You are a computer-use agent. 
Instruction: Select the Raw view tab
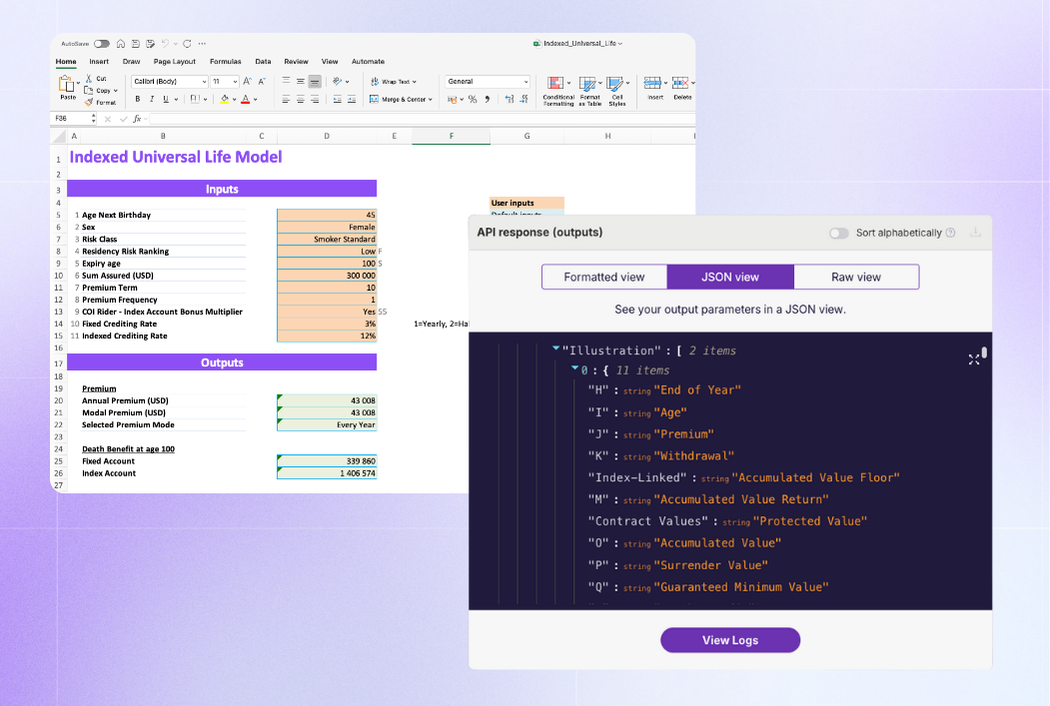856,277
